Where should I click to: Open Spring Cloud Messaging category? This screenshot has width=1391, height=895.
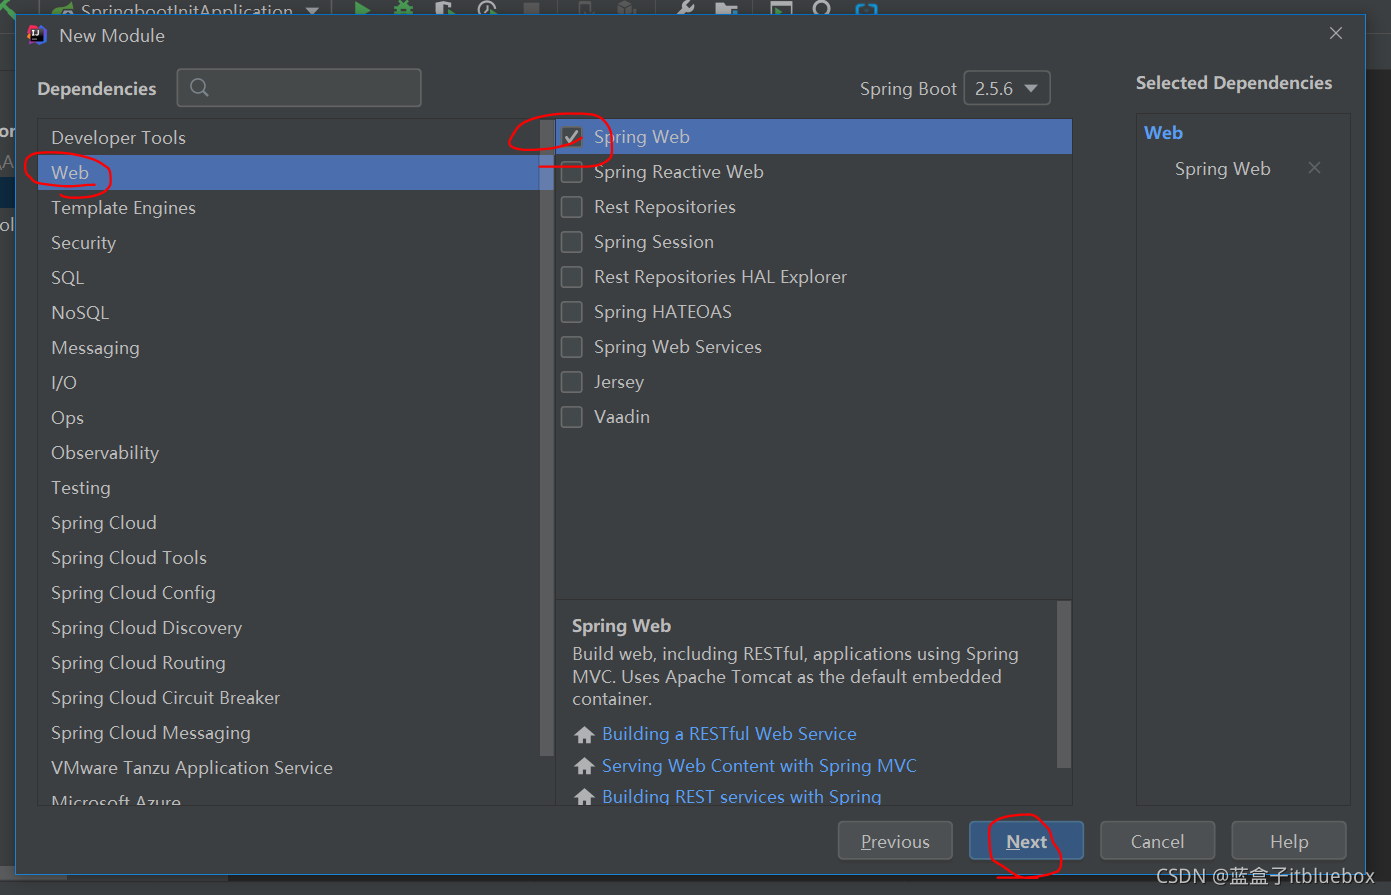(288, 732)
